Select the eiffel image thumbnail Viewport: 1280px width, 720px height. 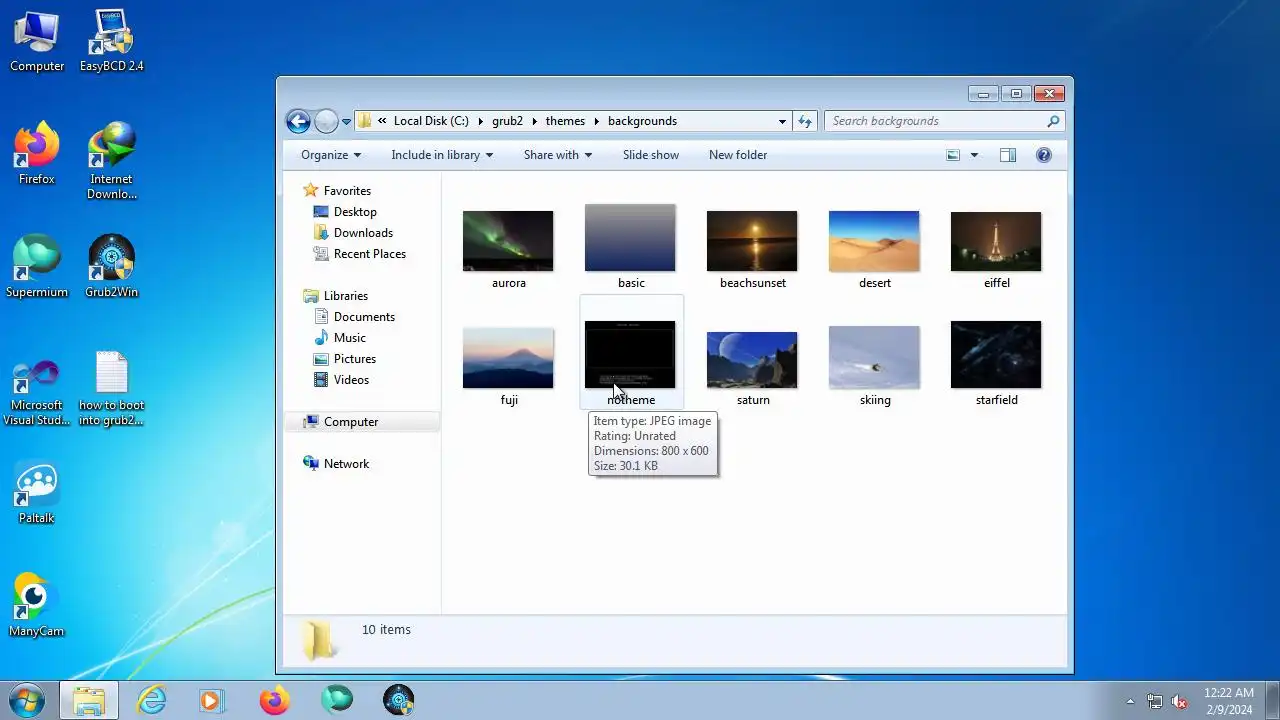[996, 241]
